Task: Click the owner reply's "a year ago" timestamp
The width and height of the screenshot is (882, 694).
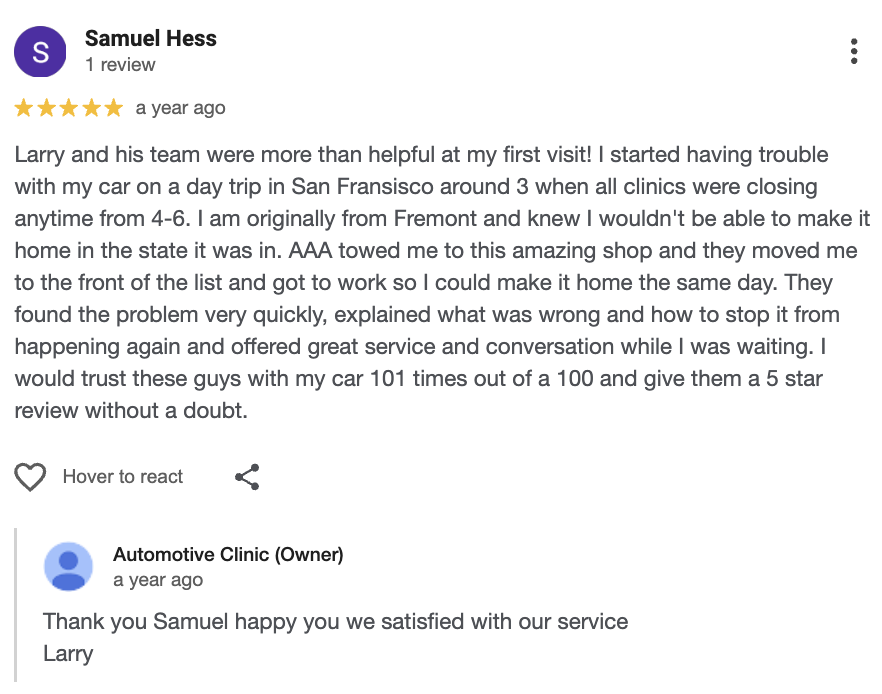Action: [158, 580]
